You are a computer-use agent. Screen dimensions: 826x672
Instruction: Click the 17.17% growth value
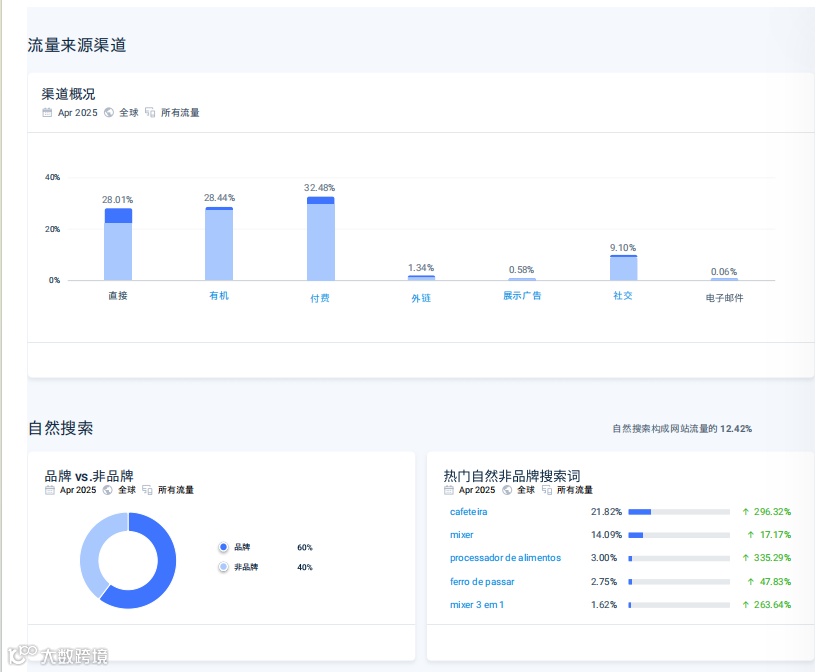pyautogui.click(x=775, y=535)
